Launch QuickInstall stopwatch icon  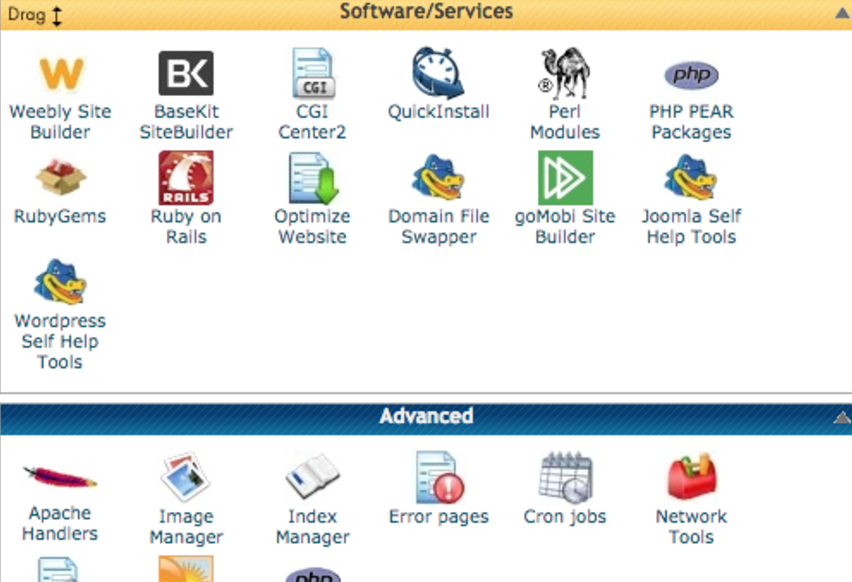pos(438,73)
